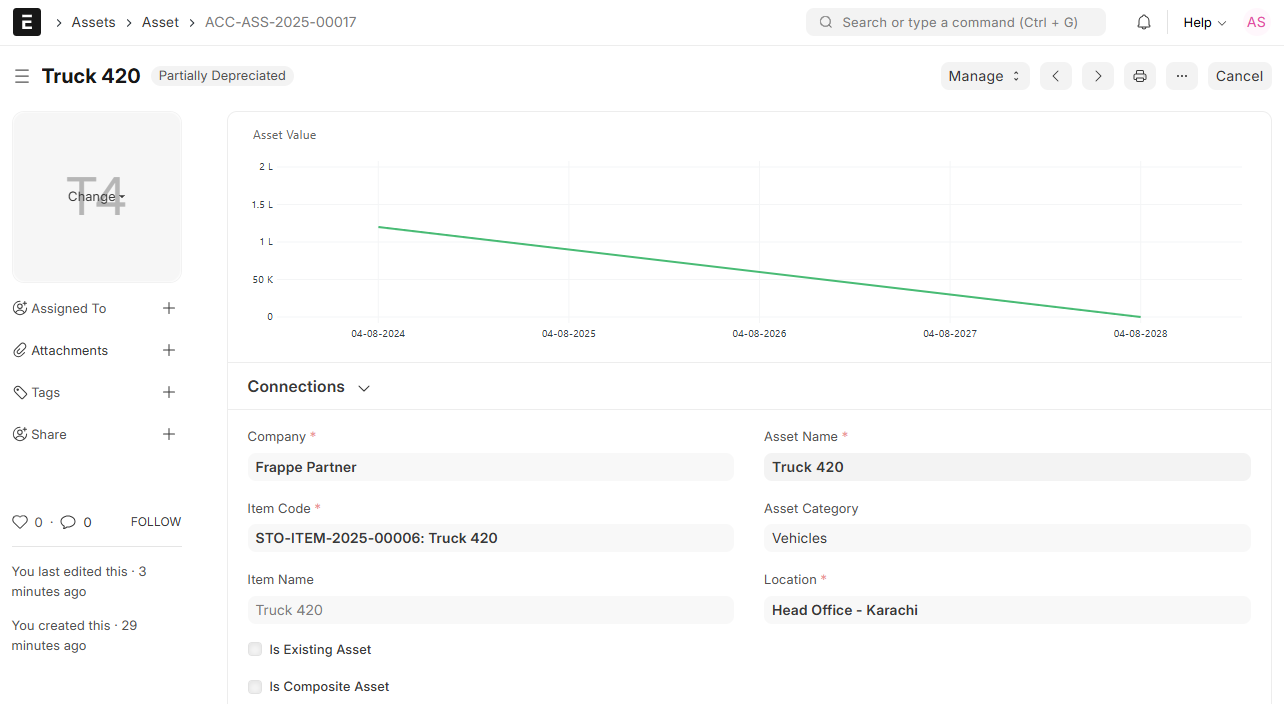Enable the Is Existing Asset checkbox
The height and width of the screenshot is (704, 1284).
pyautogui.click(x=255, y=649)
